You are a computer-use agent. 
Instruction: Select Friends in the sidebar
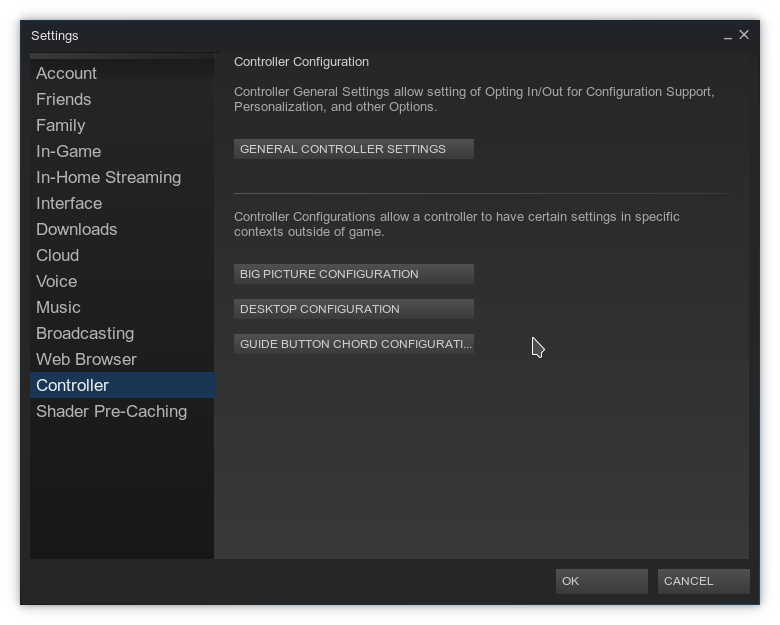(x=63, y=100)
